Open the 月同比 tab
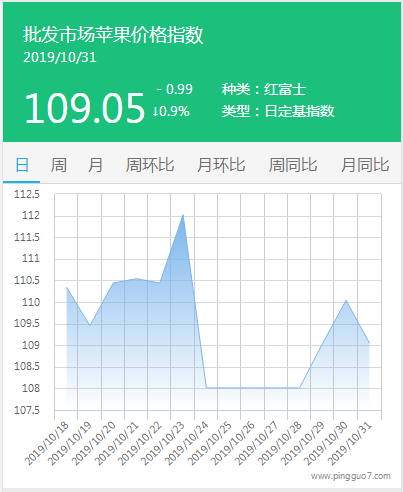The image size is (403, 492). pyautogui.click(x=365, y=165)
